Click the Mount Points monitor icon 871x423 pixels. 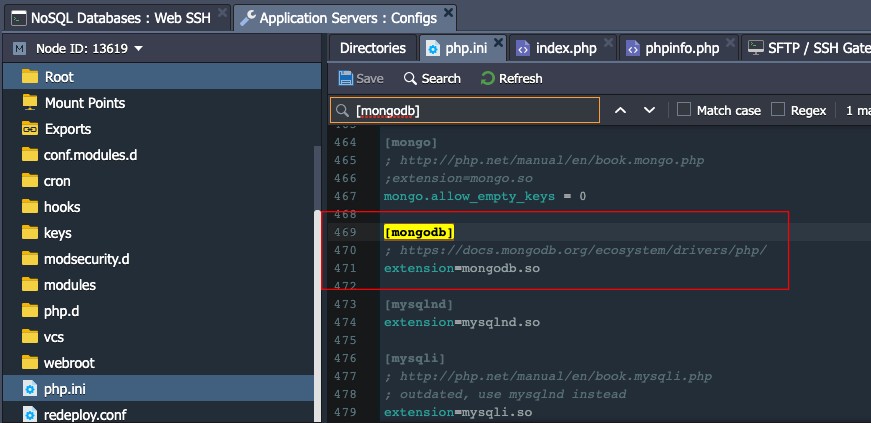click(x=30, y=103)
